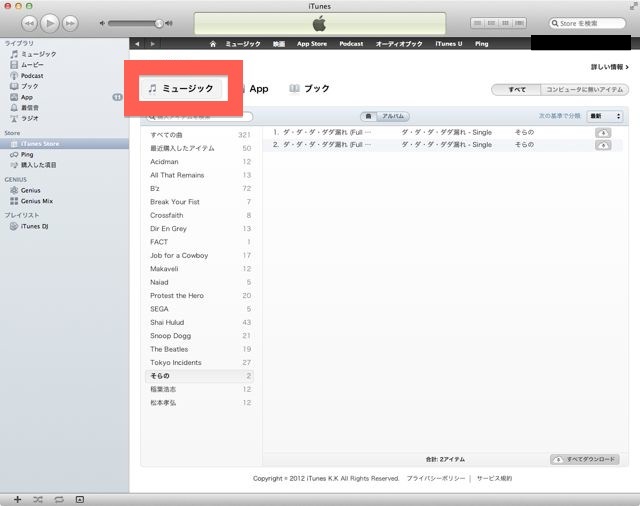This screenshot has height=506, width=640.
Task: Open the 最新 sort order dropdown
Action: 605,116
